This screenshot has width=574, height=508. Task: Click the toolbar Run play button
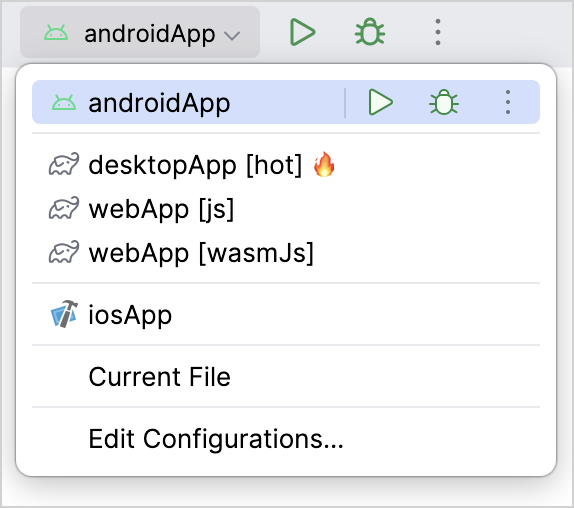coord(302,33)
